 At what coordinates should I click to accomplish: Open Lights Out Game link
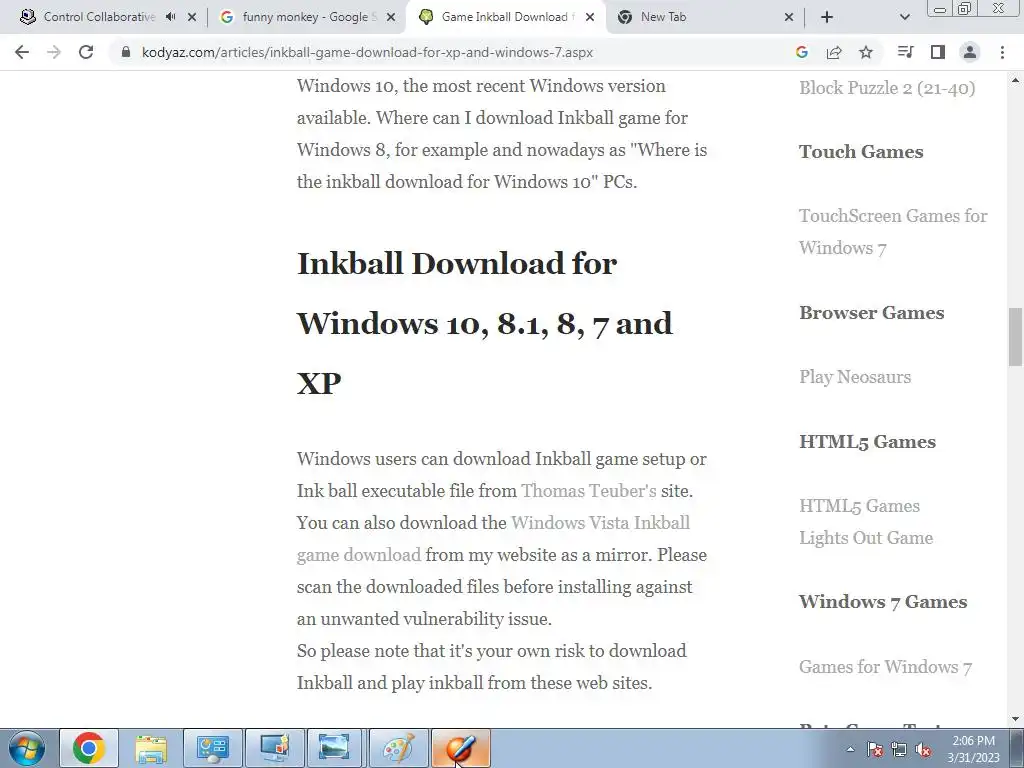(866, 537)
